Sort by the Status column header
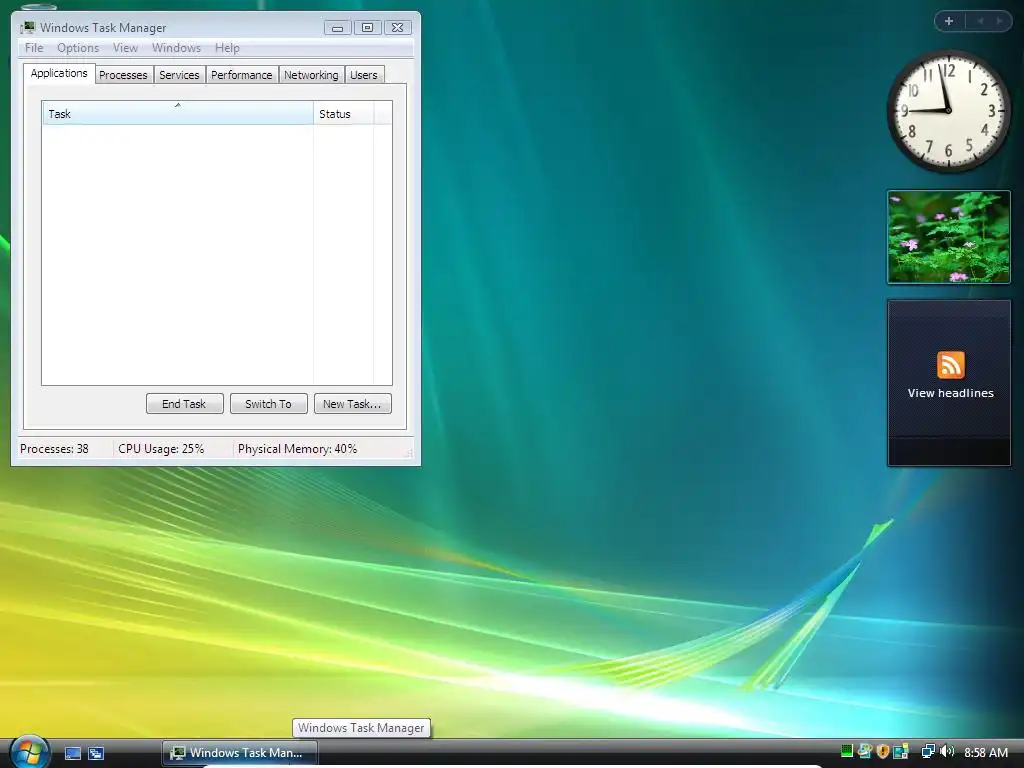 coord(344,113)
